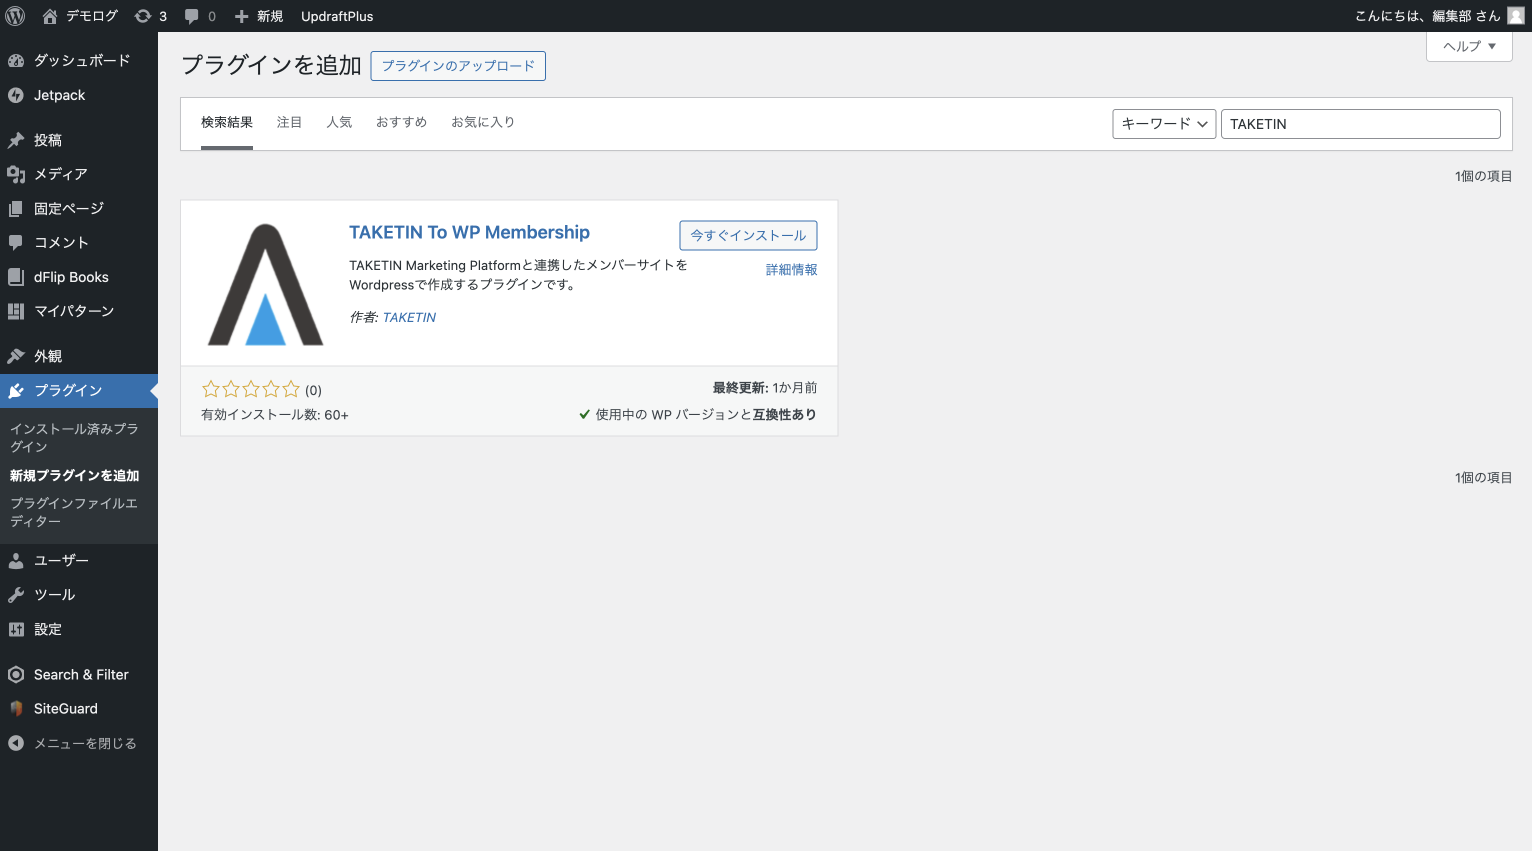Open Jetpack in the sidebar

click(79, 95)
